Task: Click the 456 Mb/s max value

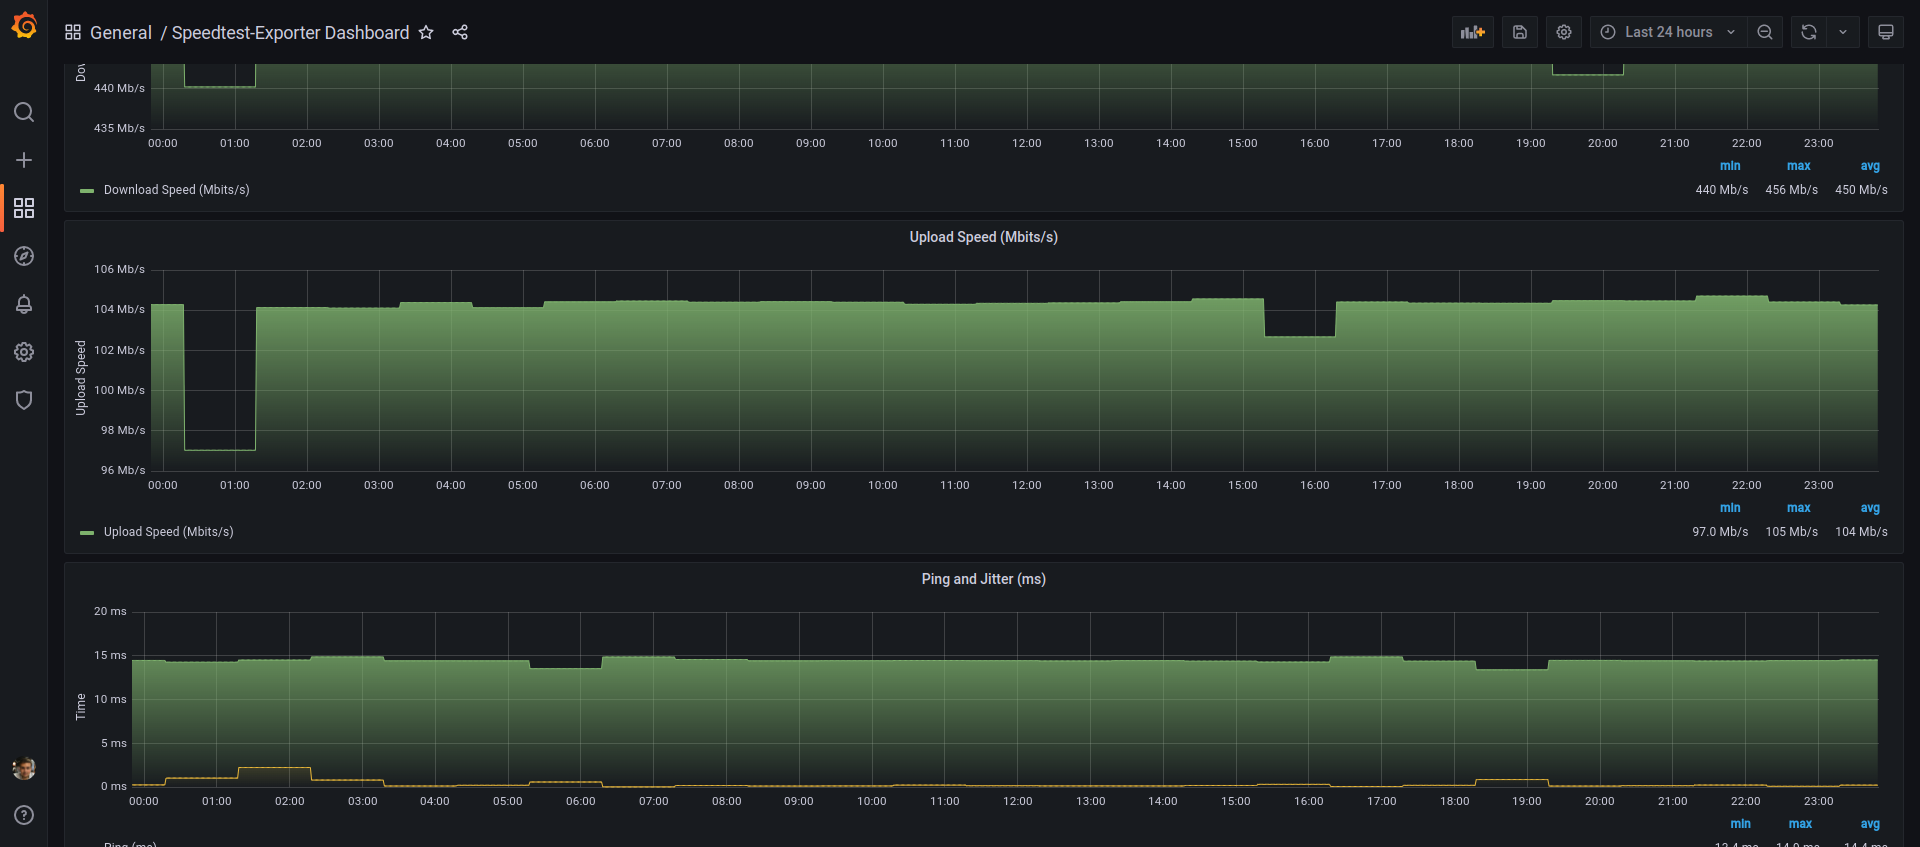Action: click(1792, 190)
